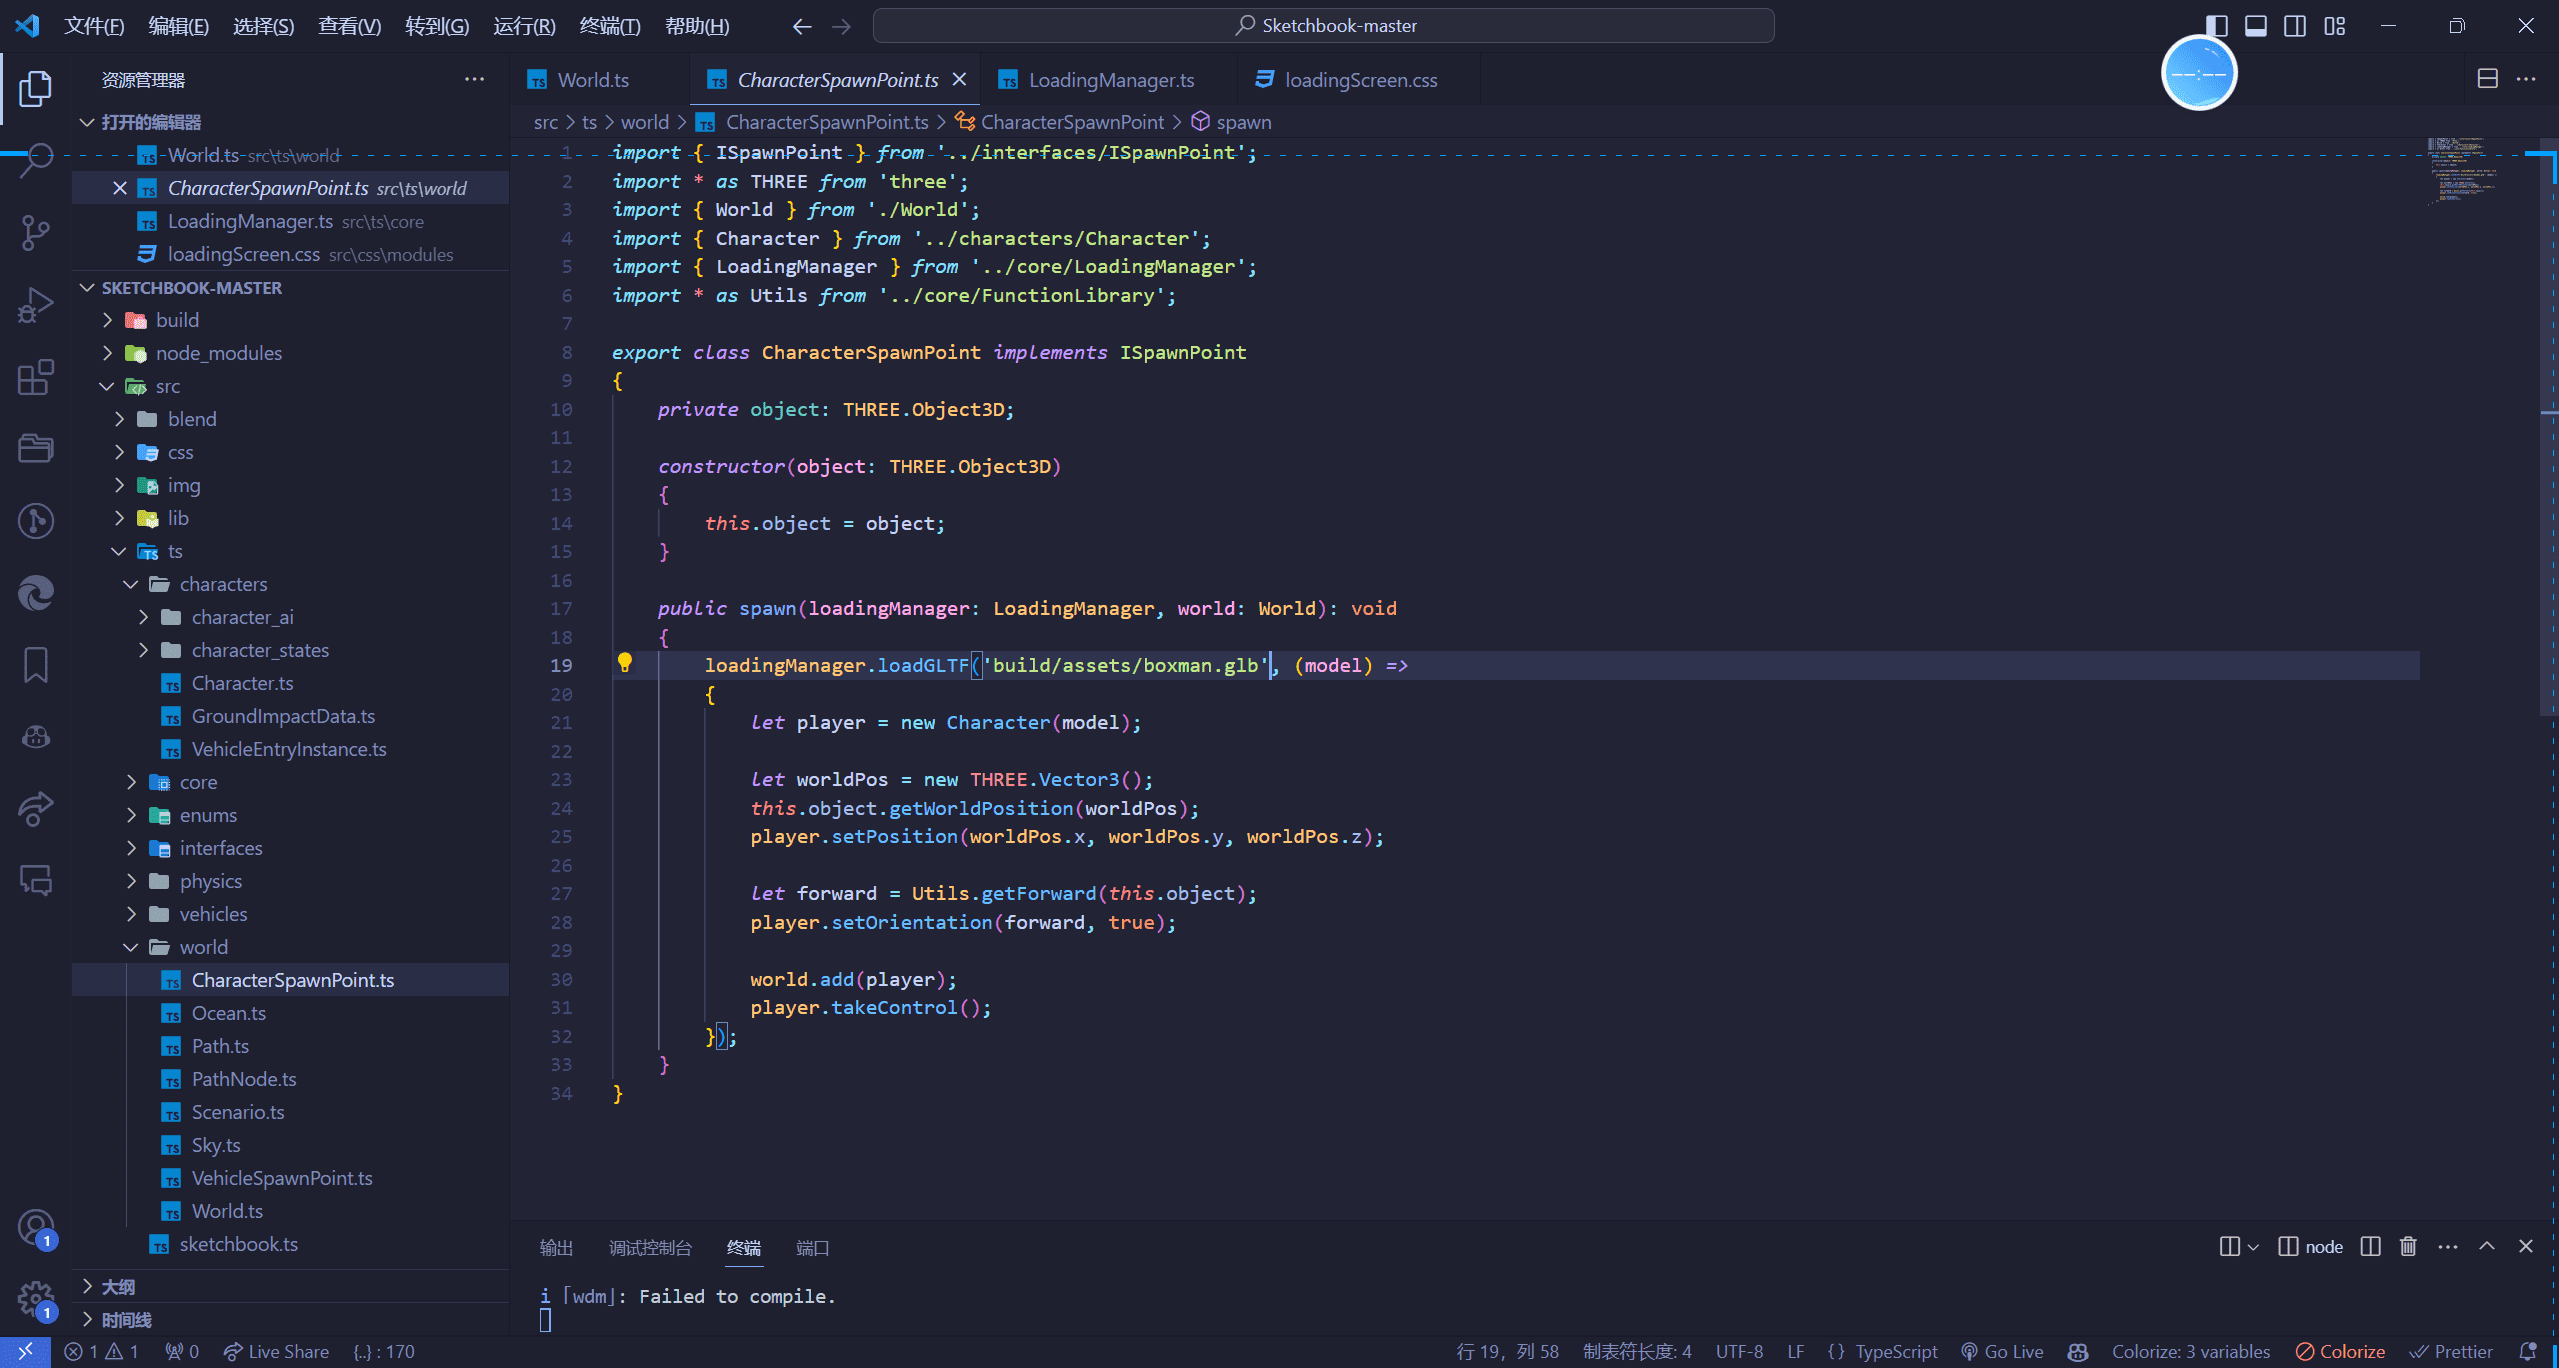Toggle the bottom panel layout button

pyautogui.click(x=2256, y=26)
